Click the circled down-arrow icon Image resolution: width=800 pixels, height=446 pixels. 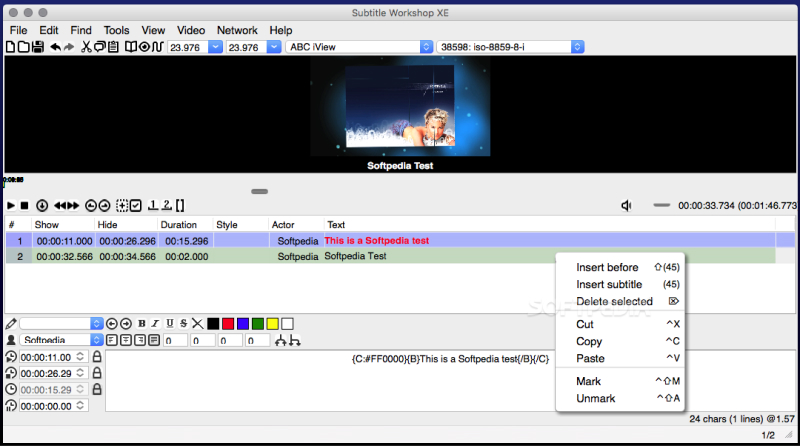(42, 206)
